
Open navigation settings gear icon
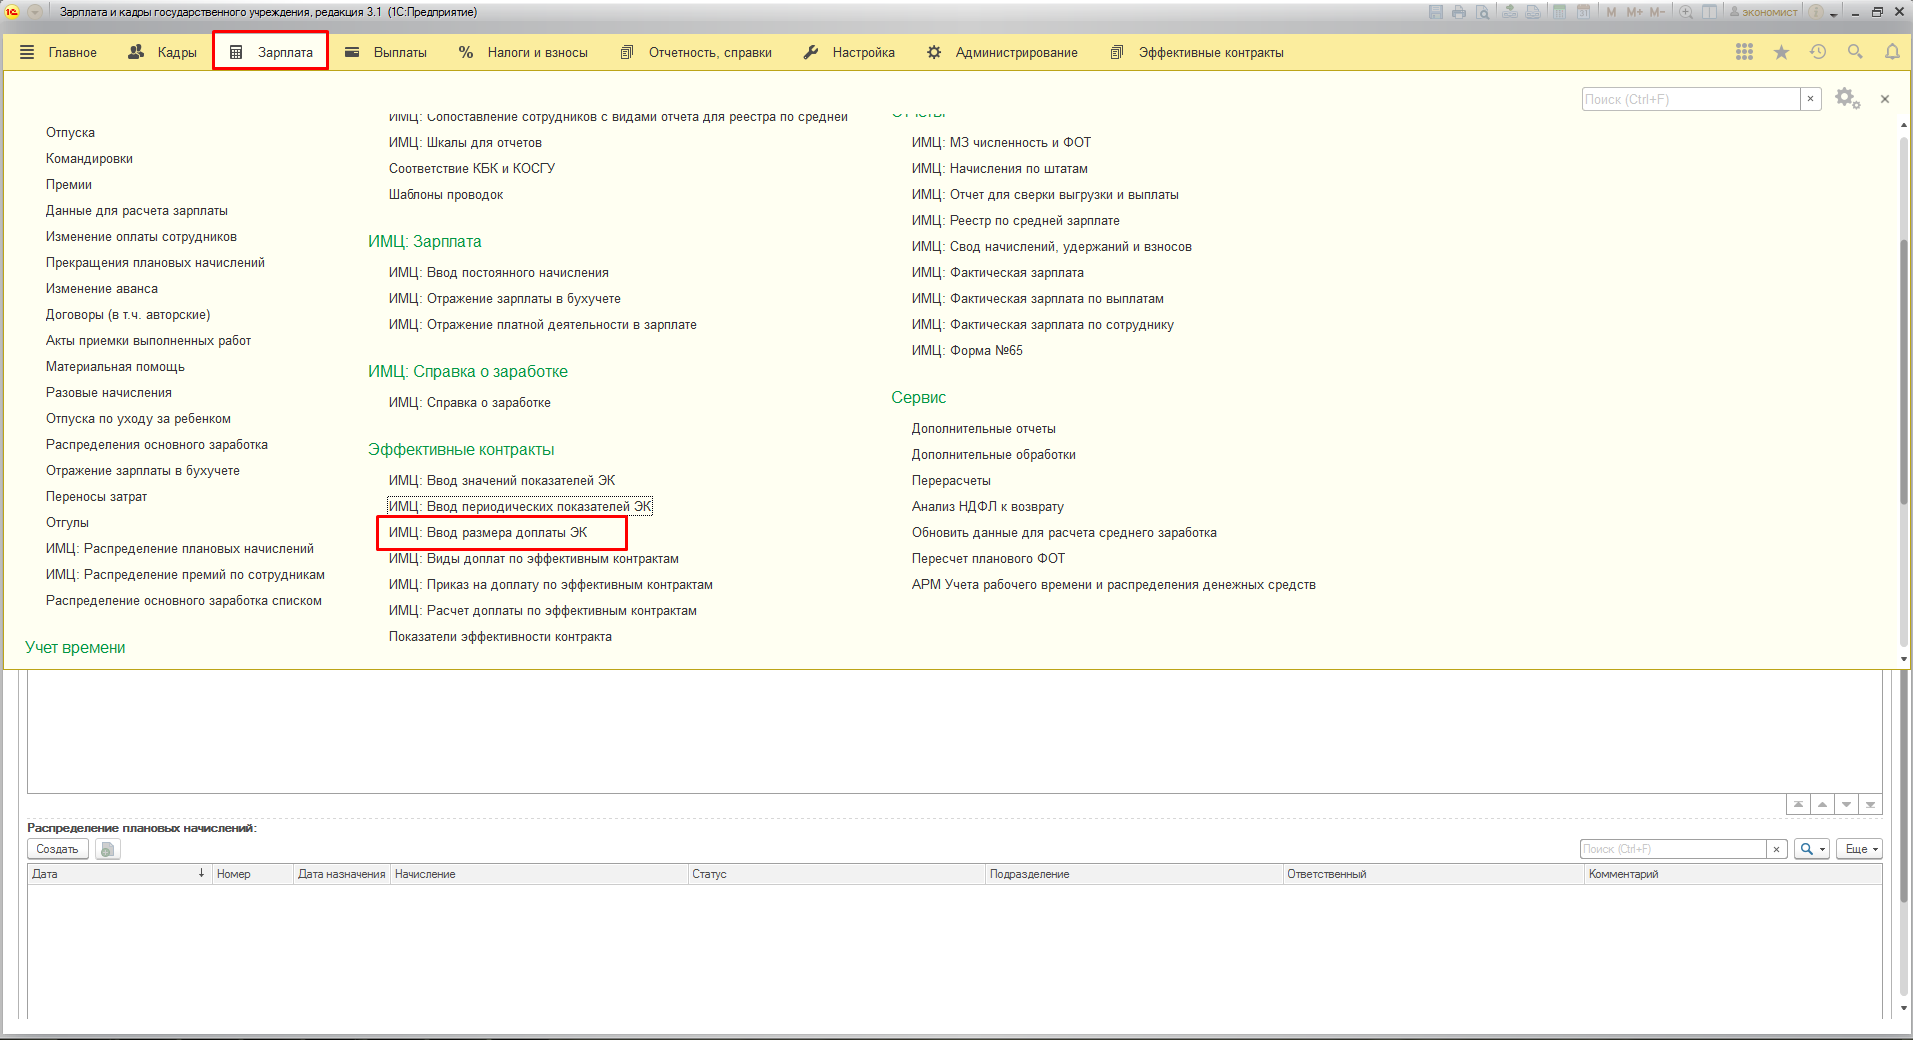(1846, 99)
